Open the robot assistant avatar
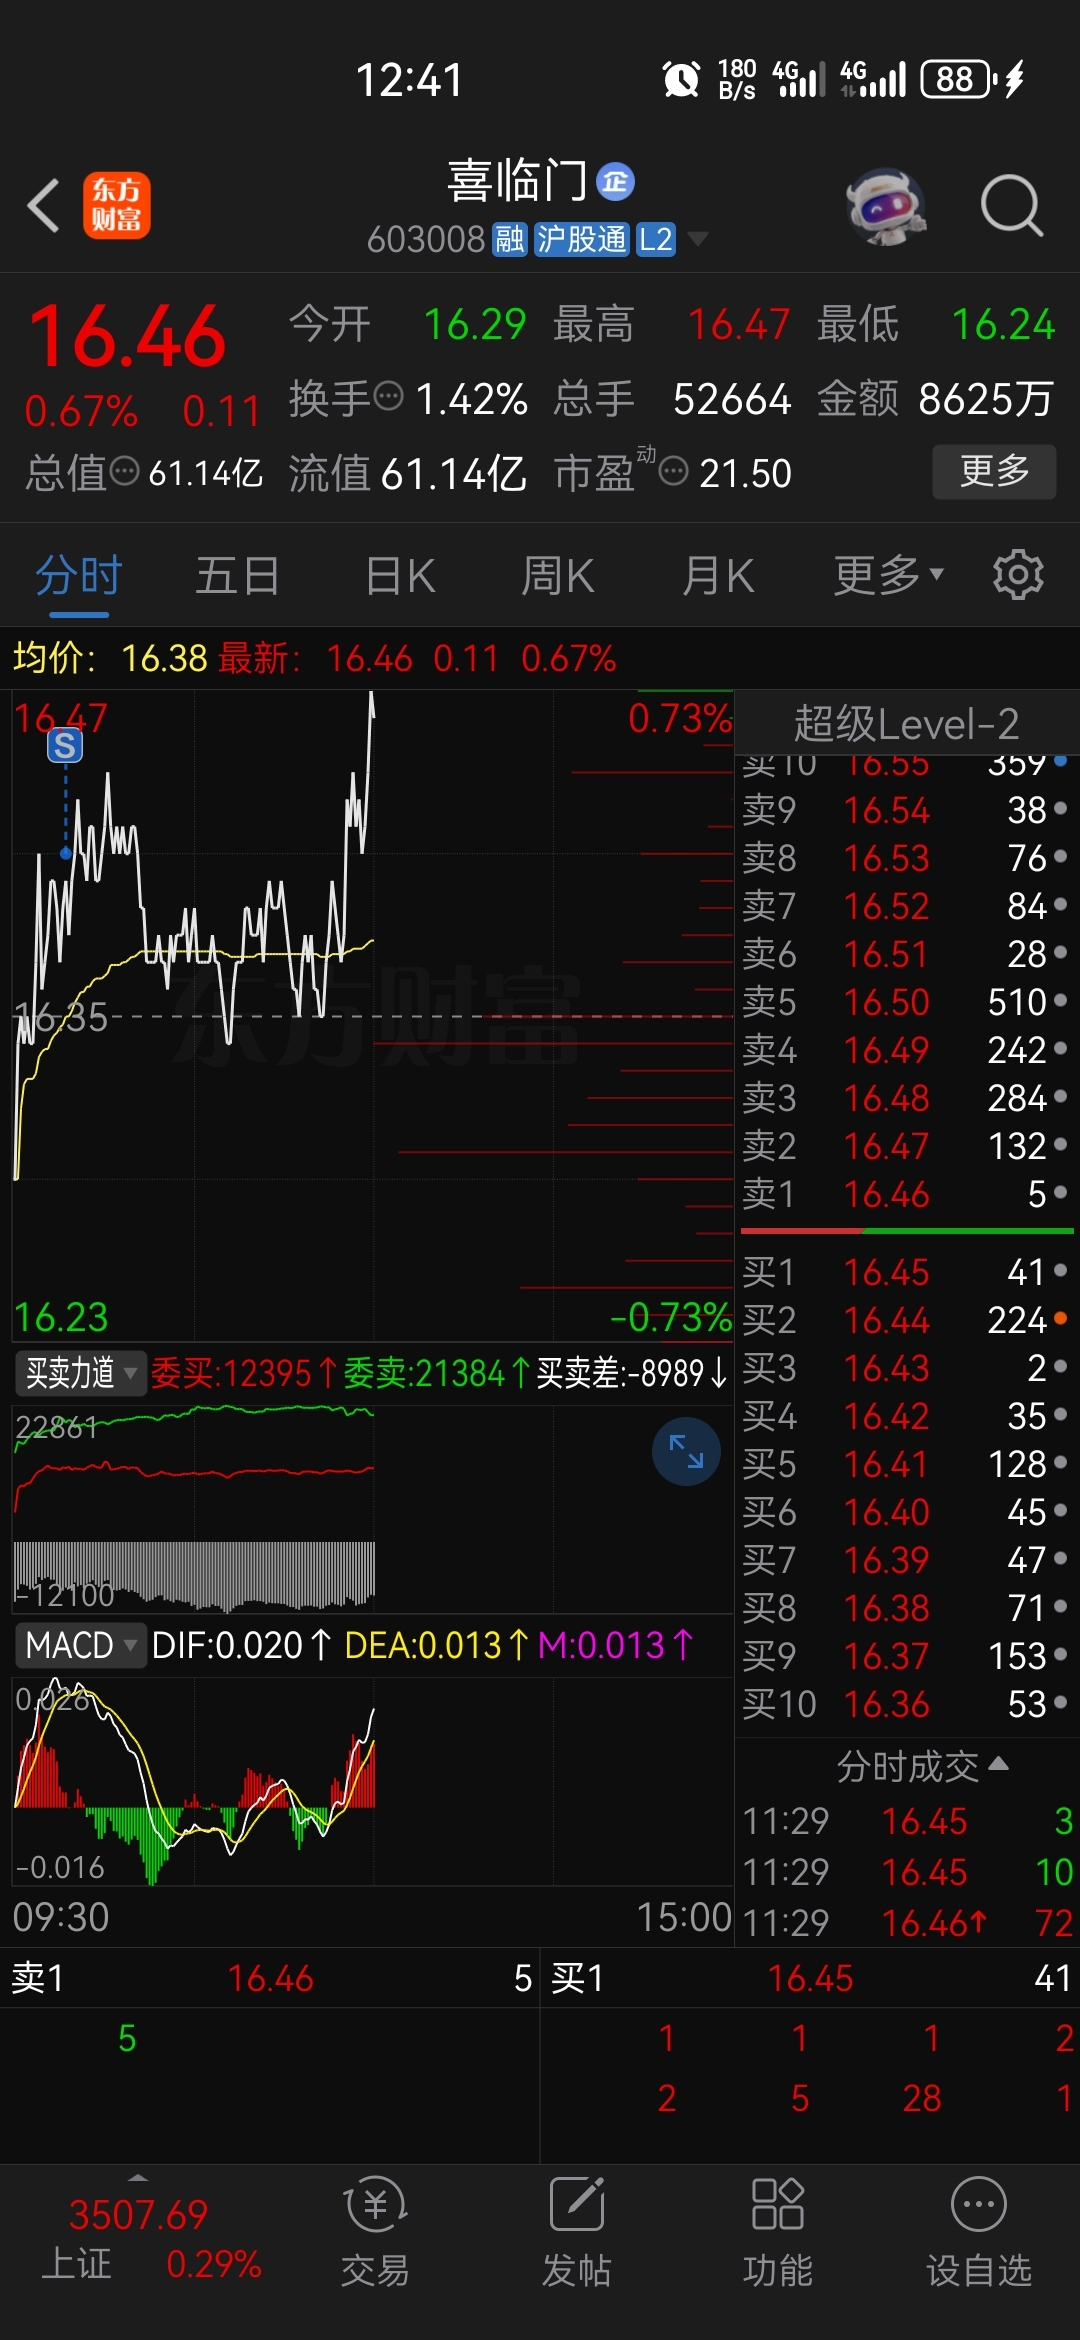The image size is (1080, 2340). pos(886,206)
